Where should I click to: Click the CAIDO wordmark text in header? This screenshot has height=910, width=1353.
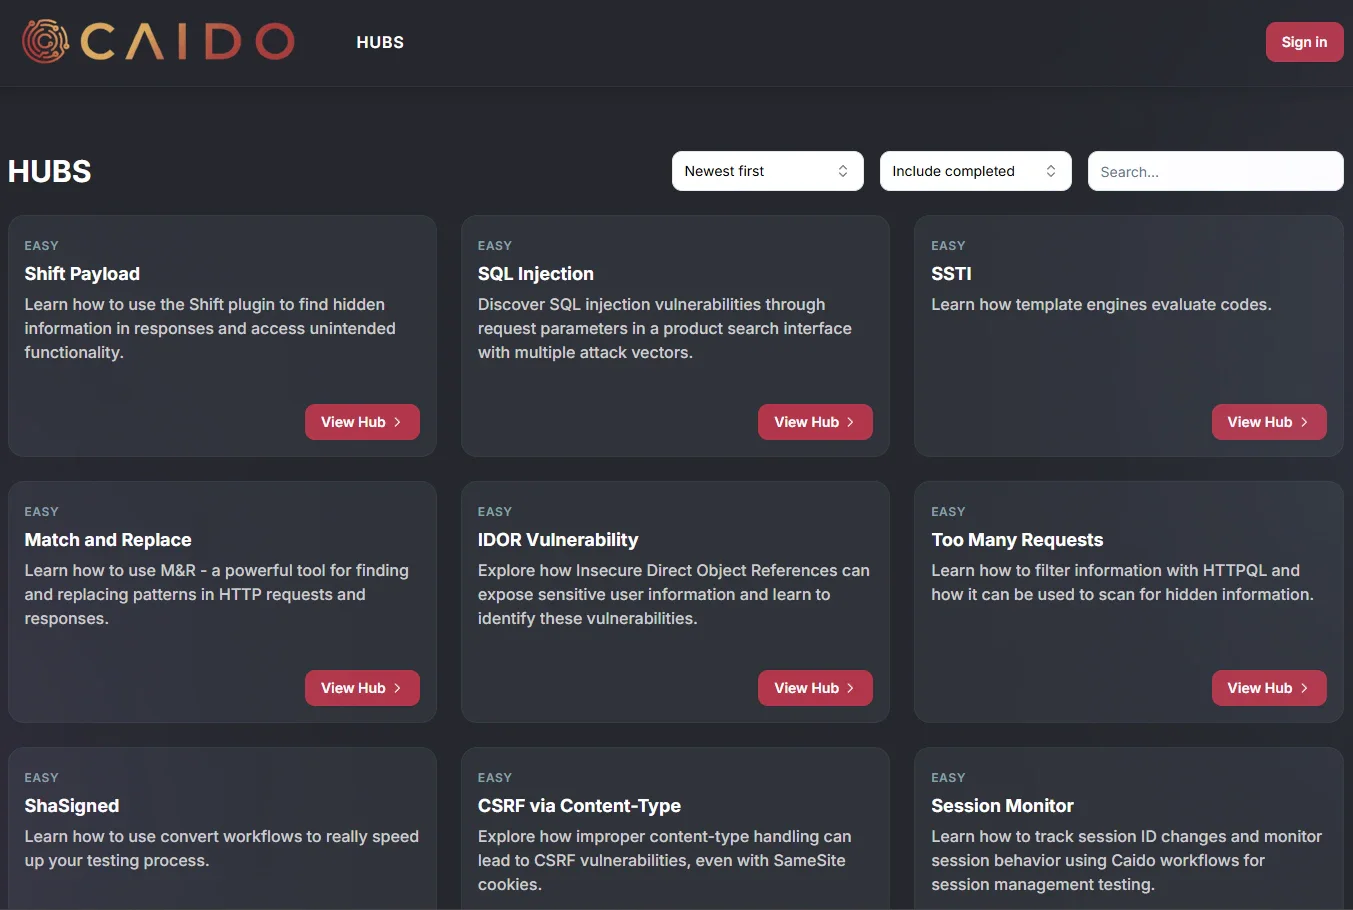click(x=187, y=42)
